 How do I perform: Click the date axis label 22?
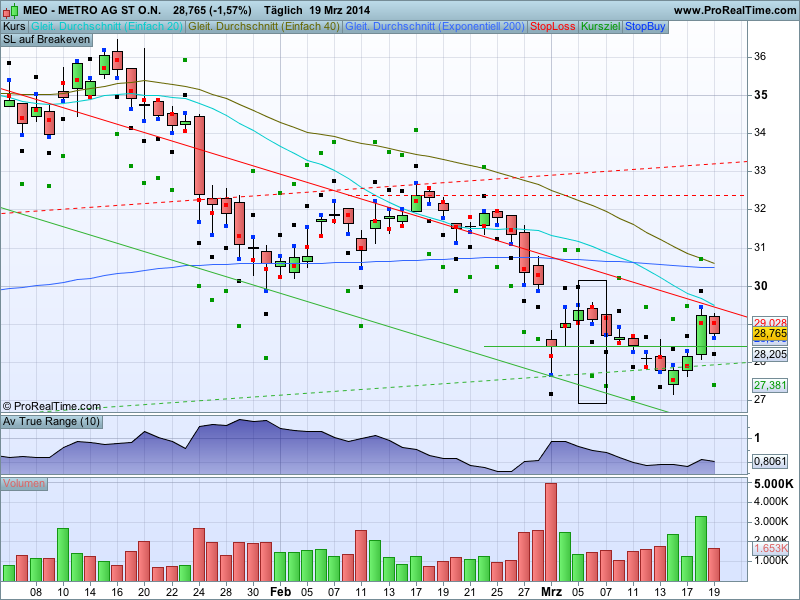coord(171,592)
